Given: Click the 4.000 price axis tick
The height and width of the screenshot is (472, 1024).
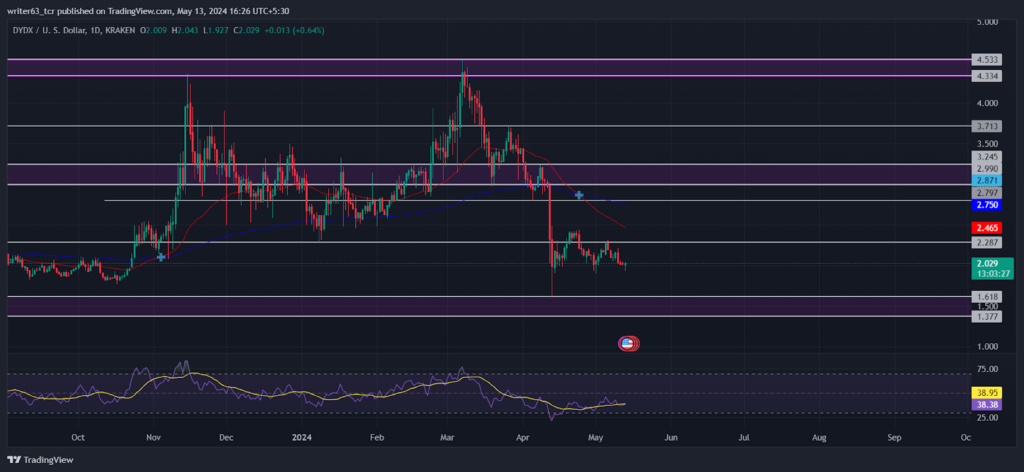Looking at the screenshot, I should (987, 103).
